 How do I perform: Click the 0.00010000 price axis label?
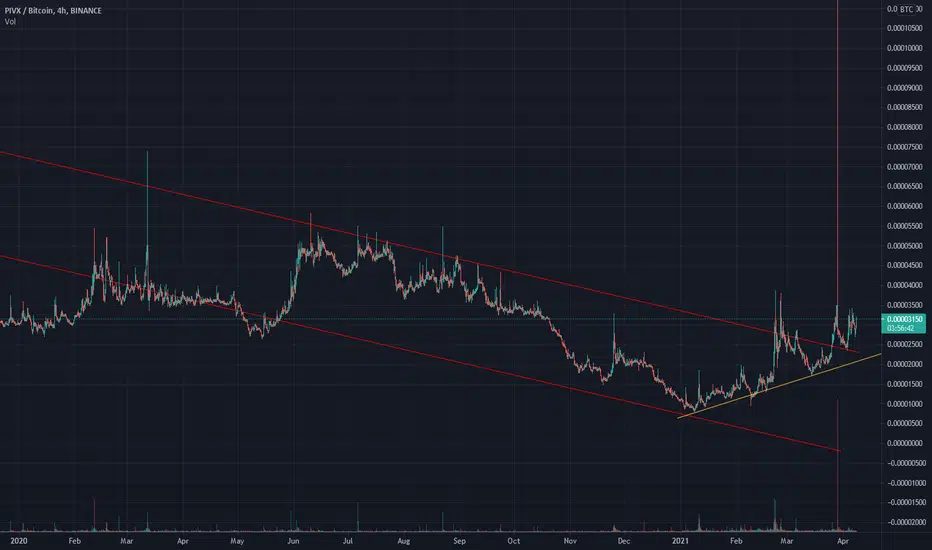coord(905,48)
